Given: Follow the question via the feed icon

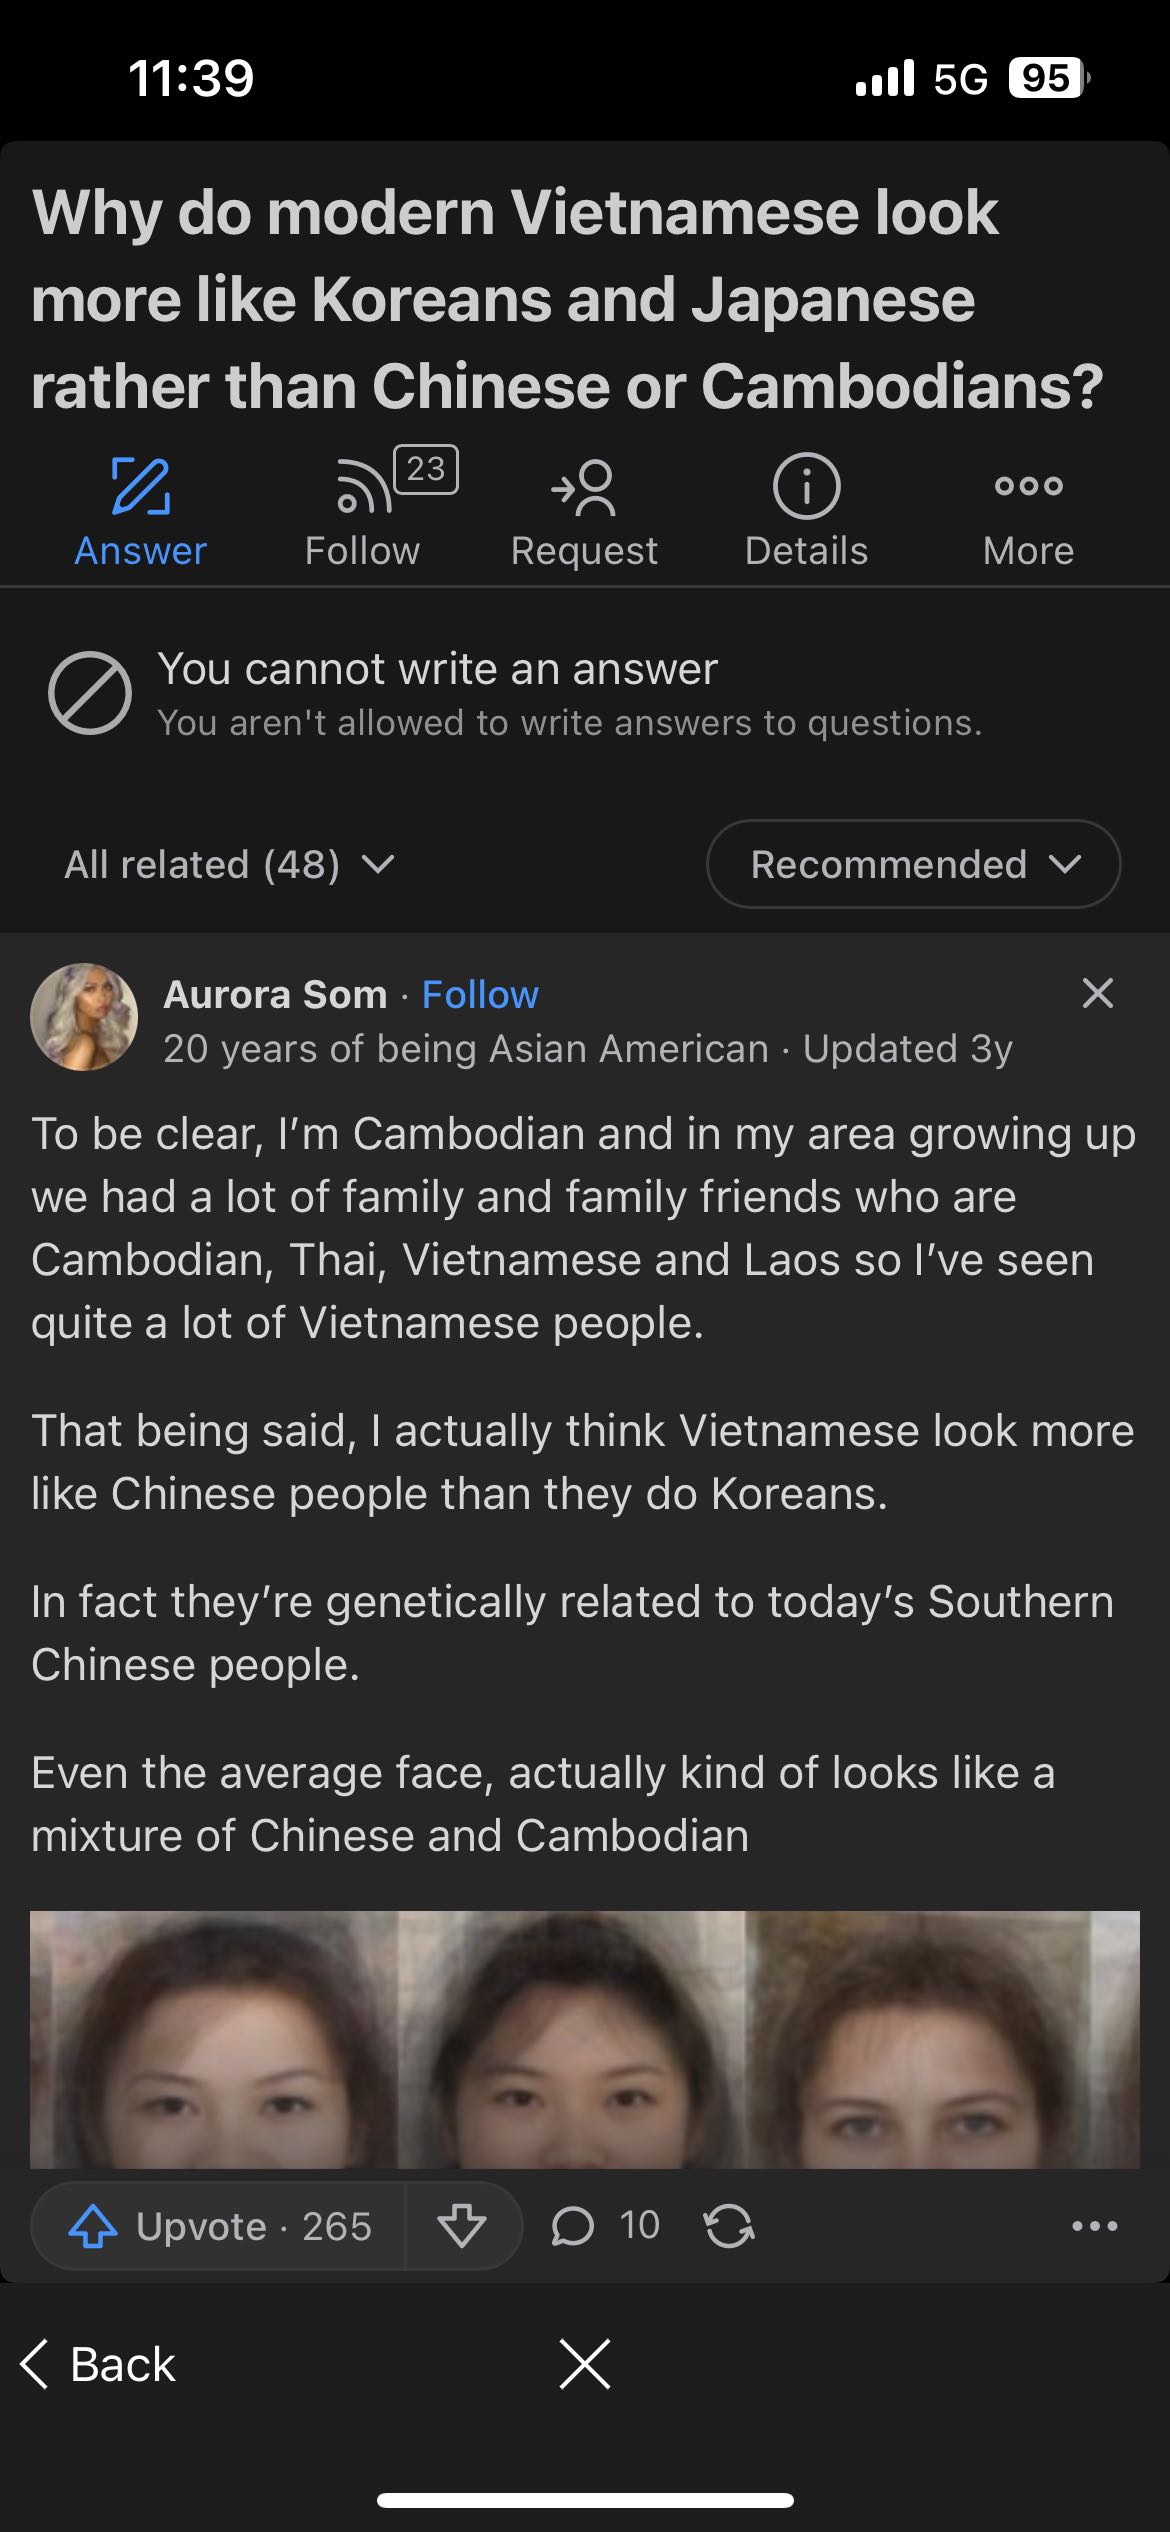Looking at the screenshot, I should click(x=364, y=488).
